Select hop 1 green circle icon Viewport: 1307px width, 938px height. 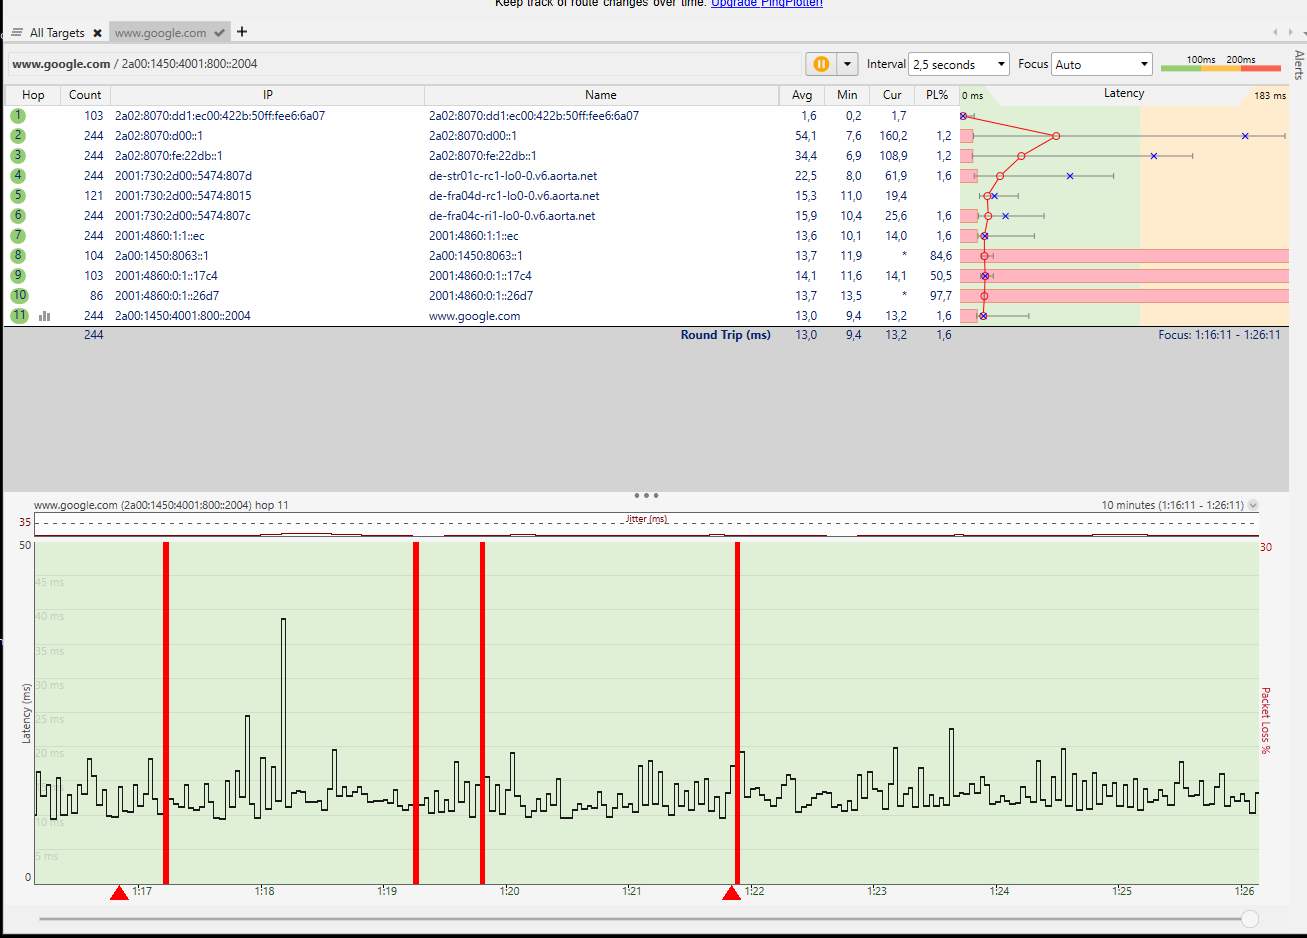tap(18, 116)
